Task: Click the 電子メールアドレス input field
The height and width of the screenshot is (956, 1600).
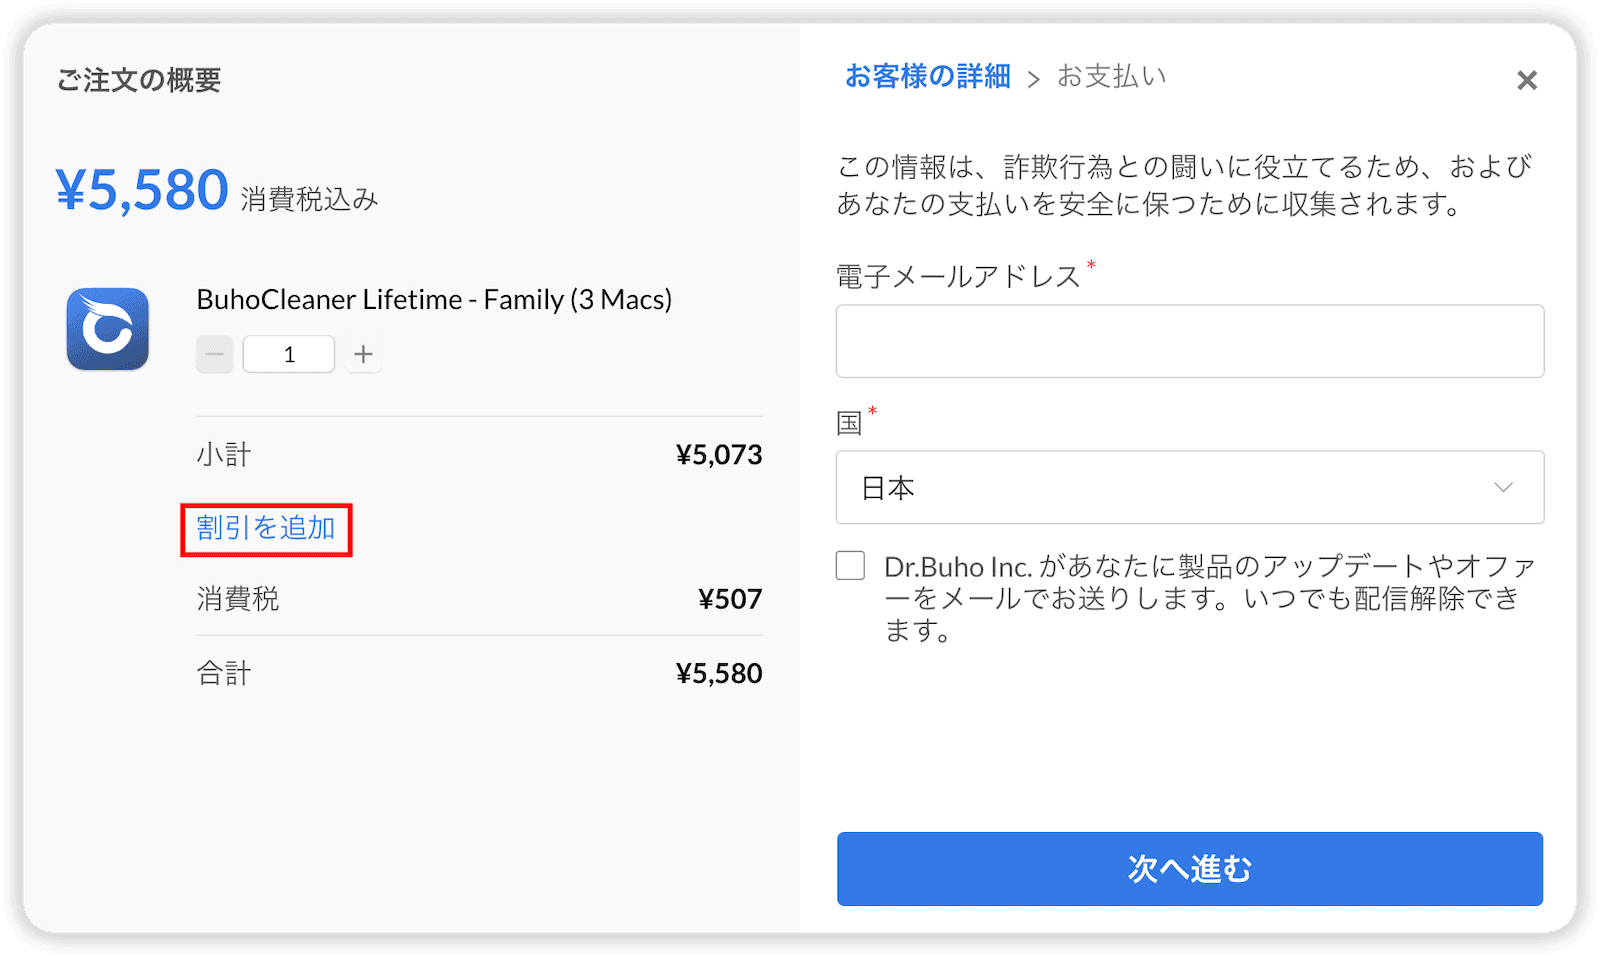Action: (x=1190, y=341)
